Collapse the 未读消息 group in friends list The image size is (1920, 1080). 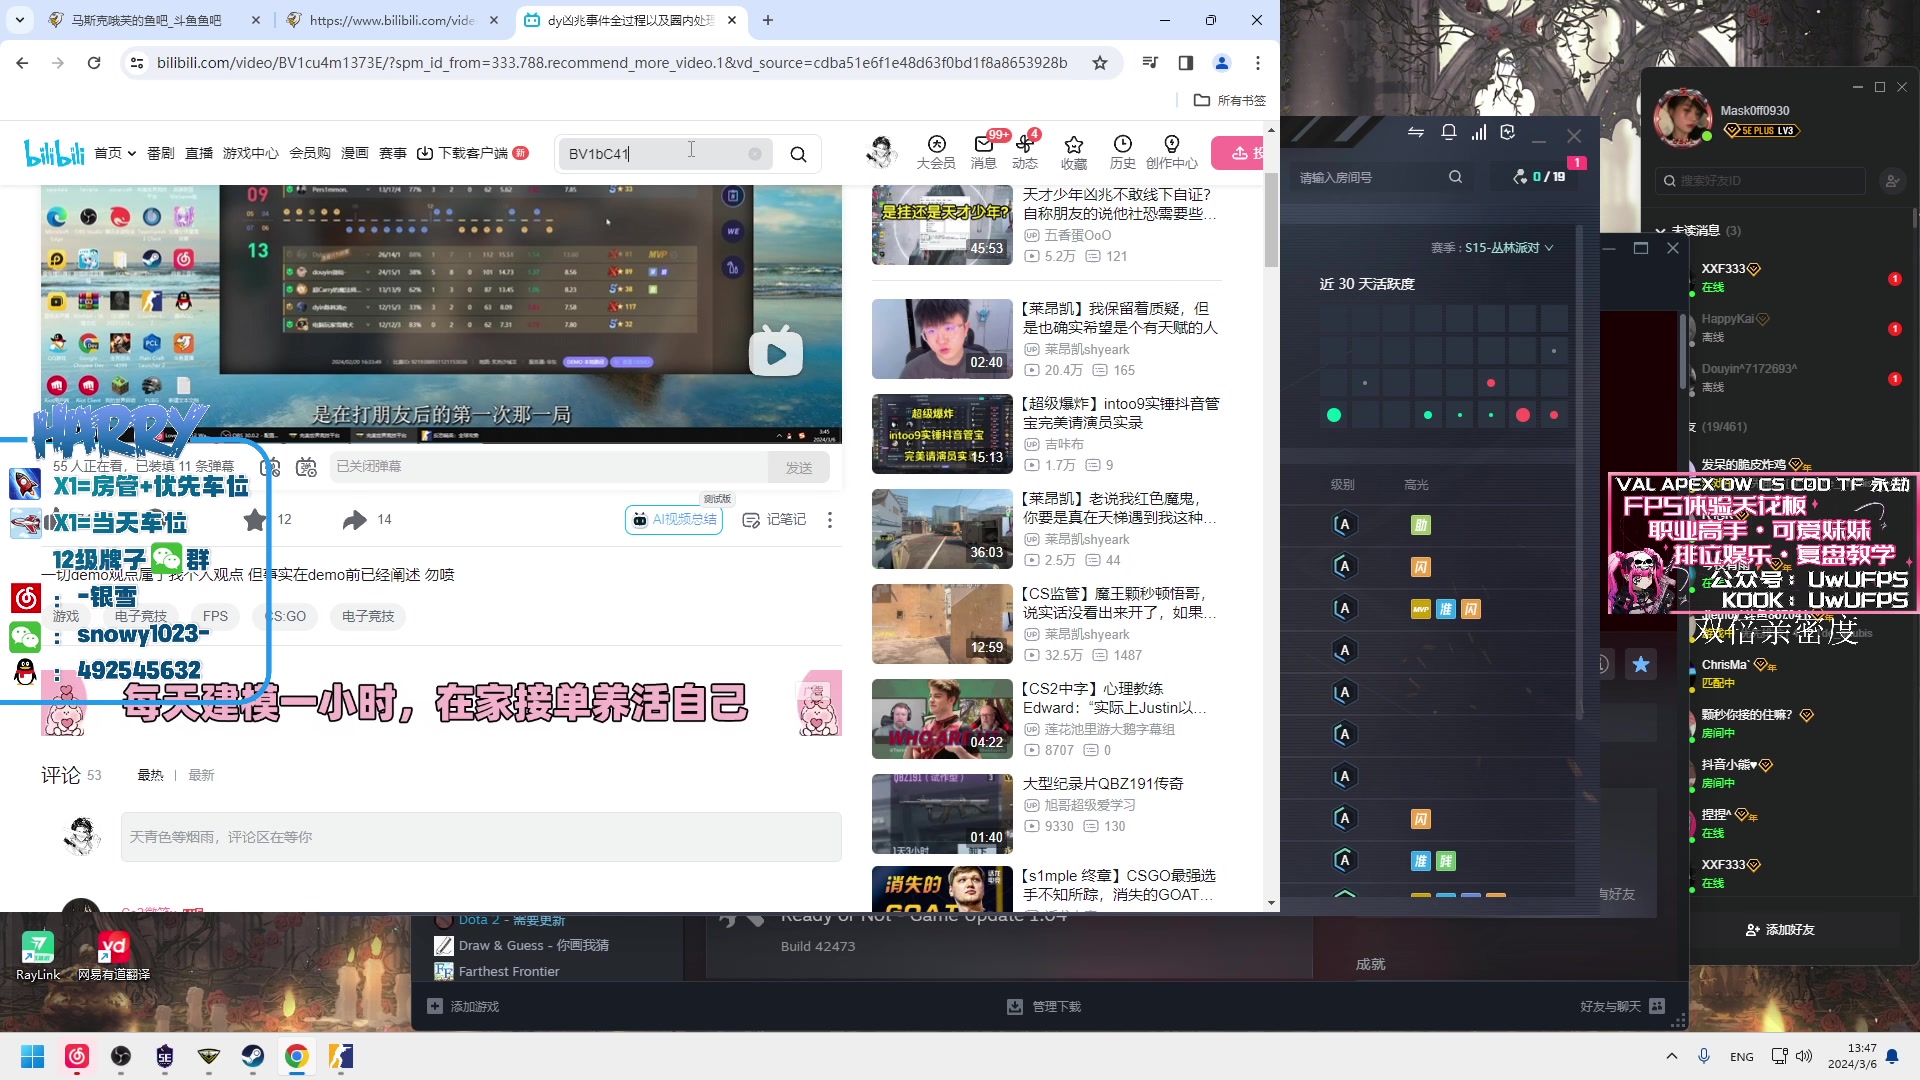(1661, 230)
